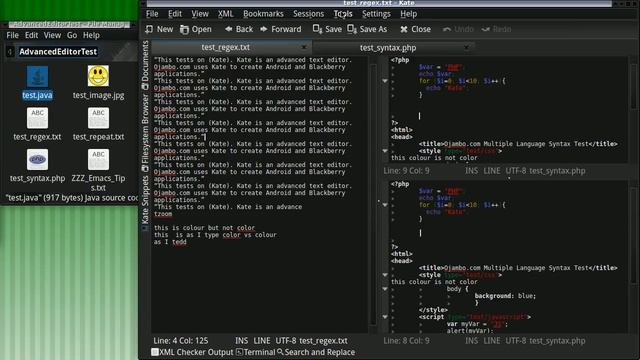Select test_repeat.txt file icon

coord(98,118)
